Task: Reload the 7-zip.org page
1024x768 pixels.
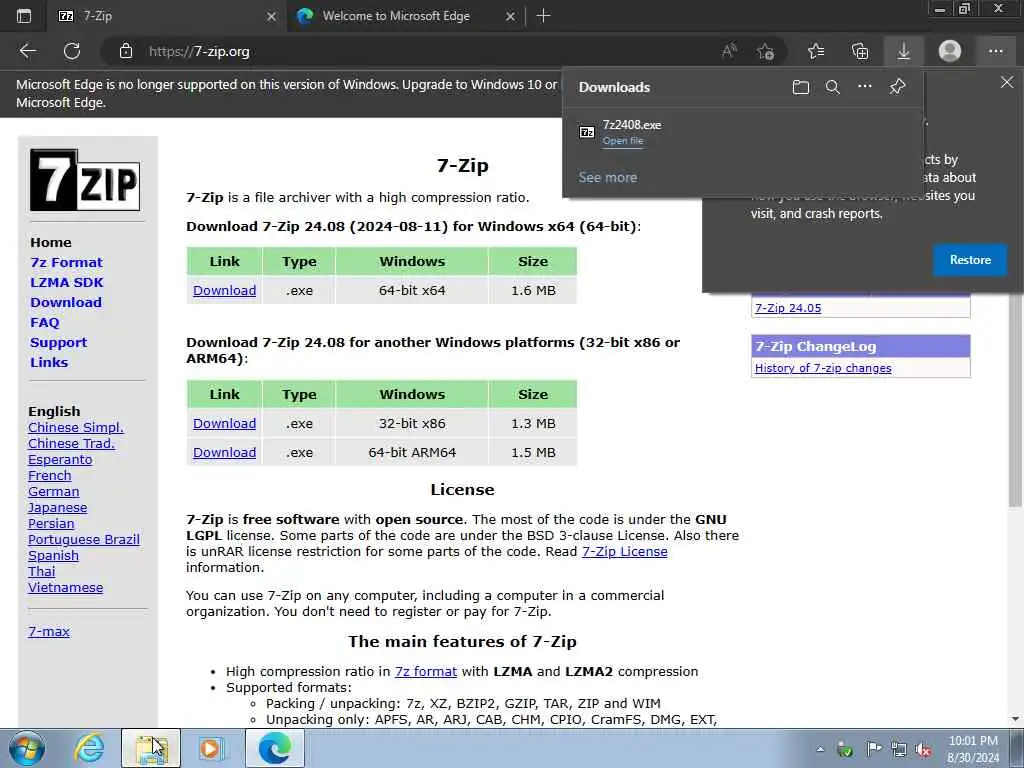Action: 72,51
